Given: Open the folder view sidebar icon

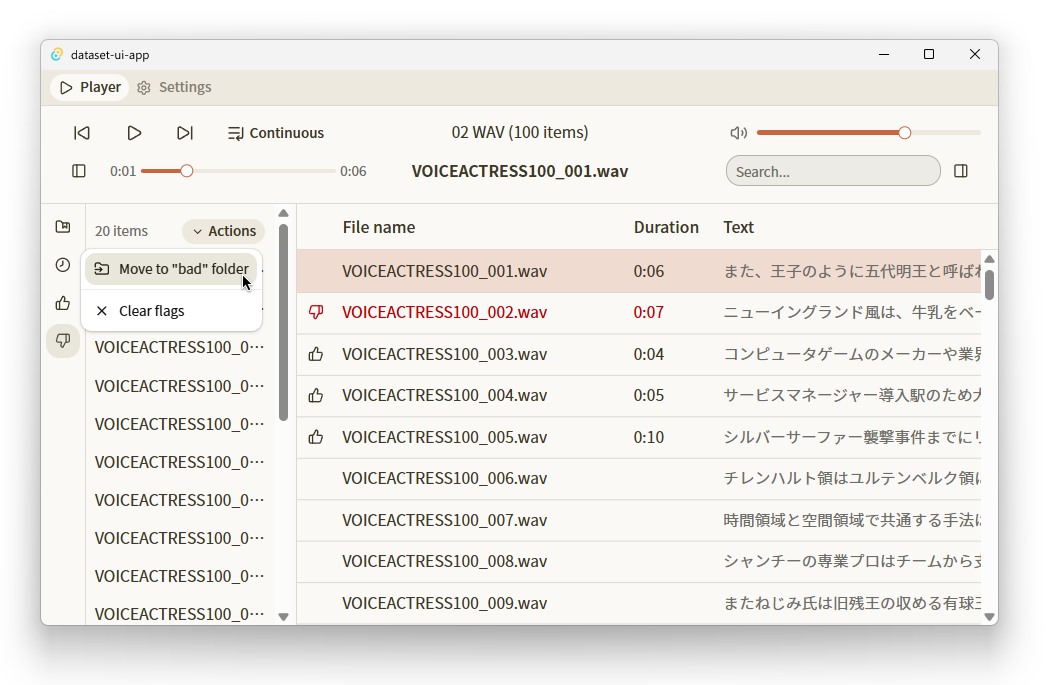Looking at the screenshot, I should [63, 227].
